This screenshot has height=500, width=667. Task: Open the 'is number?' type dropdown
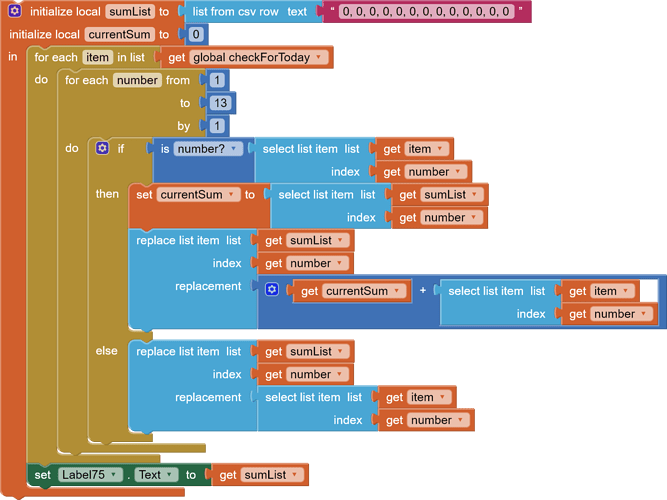pos(234,149)
